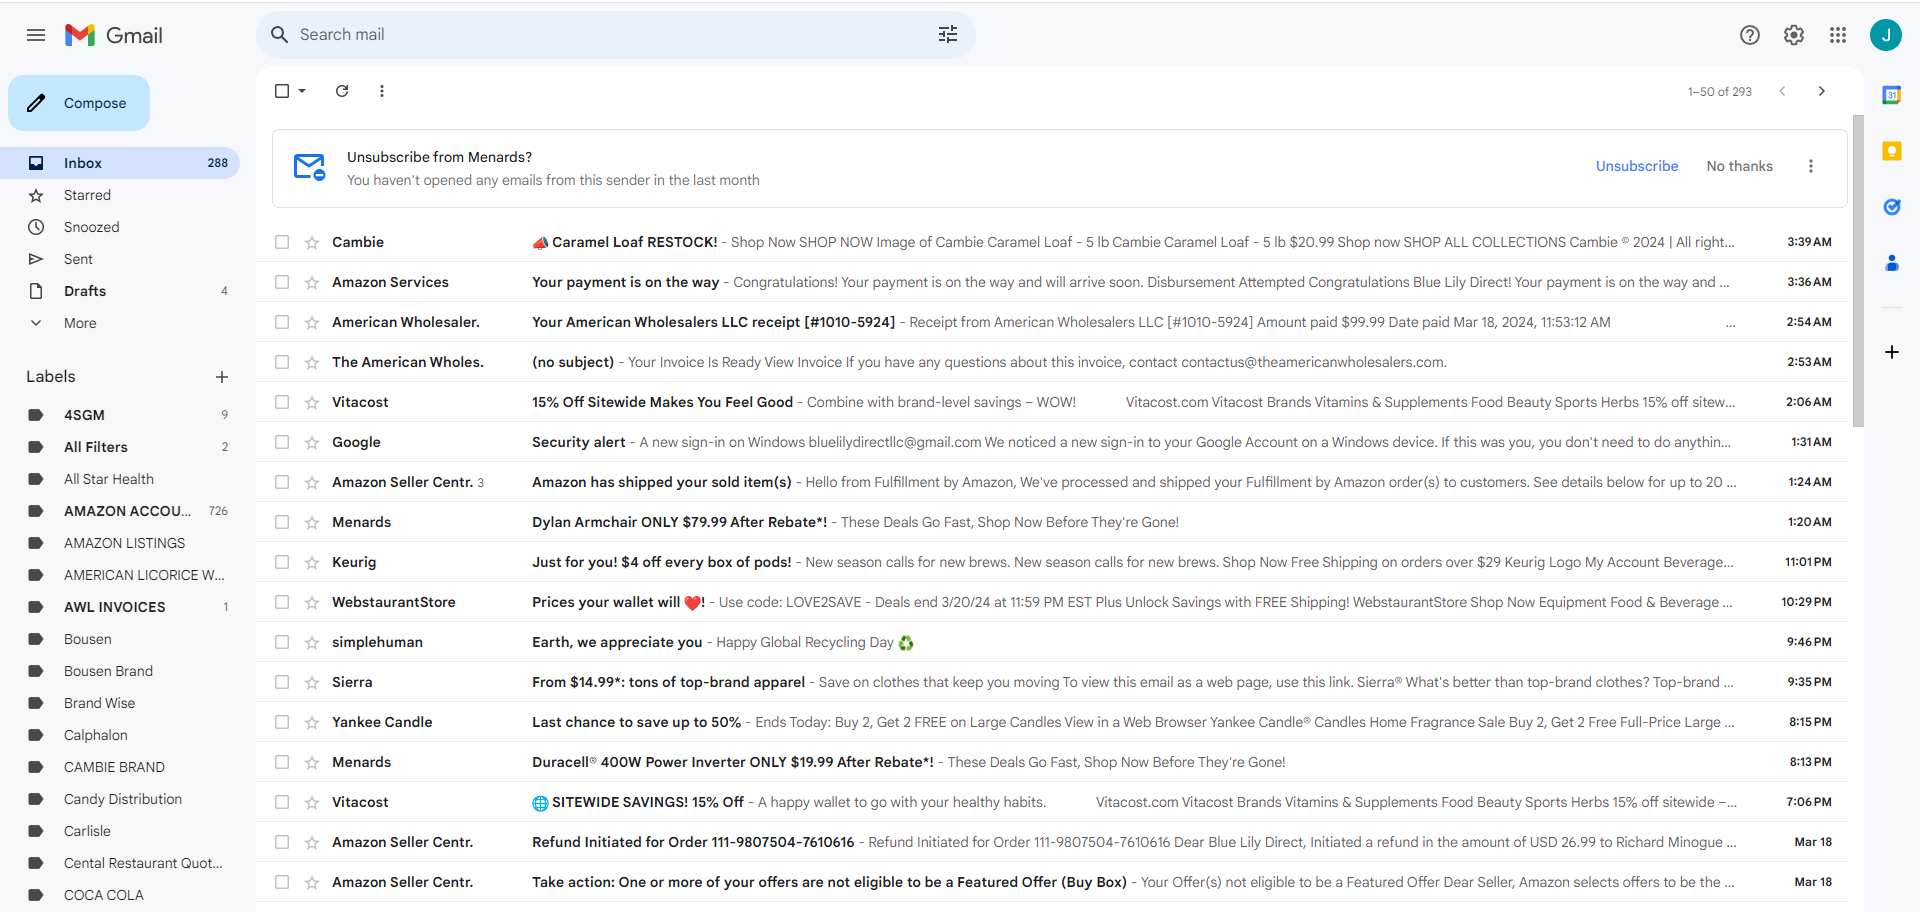The image size is (1920, 912).
Task: Click No thanks on the banner
Action: pos(1740,166)
